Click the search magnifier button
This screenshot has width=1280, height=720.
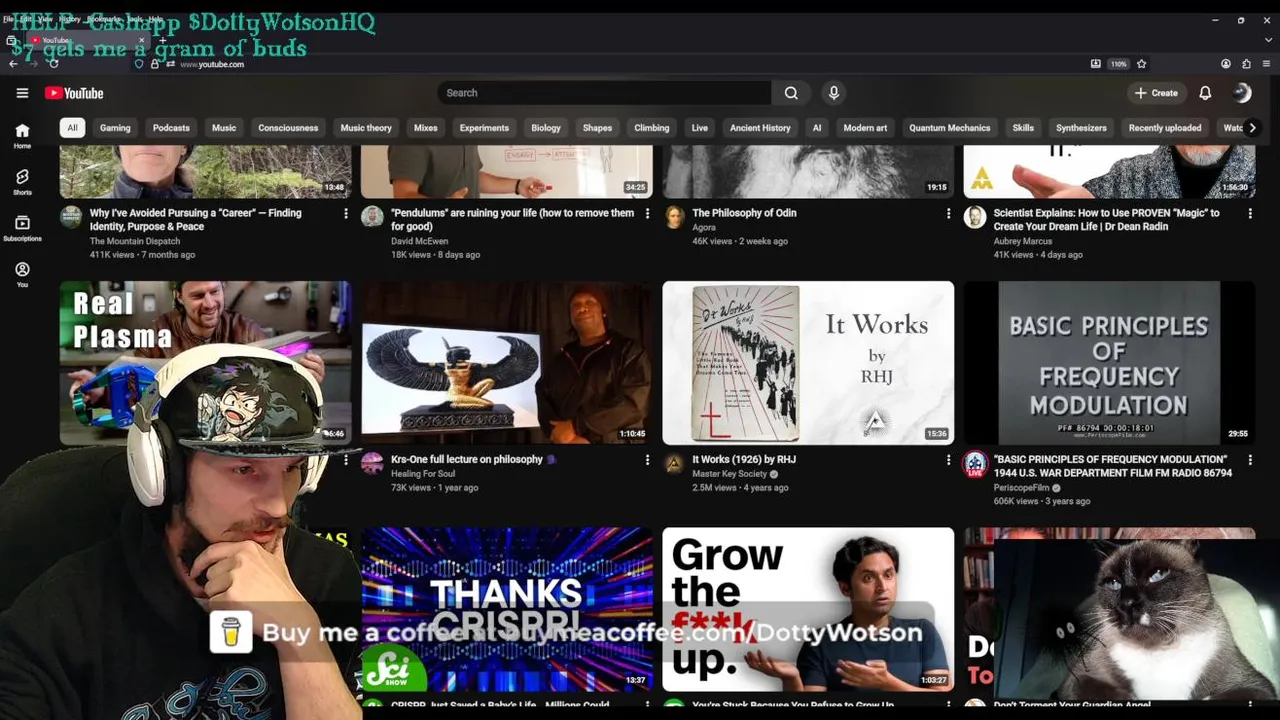tap(791, 93)
